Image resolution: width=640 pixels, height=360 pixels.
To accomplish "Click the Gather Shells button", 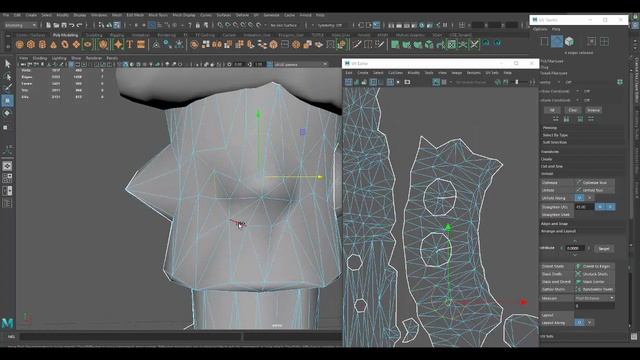I will pos(557,289).
